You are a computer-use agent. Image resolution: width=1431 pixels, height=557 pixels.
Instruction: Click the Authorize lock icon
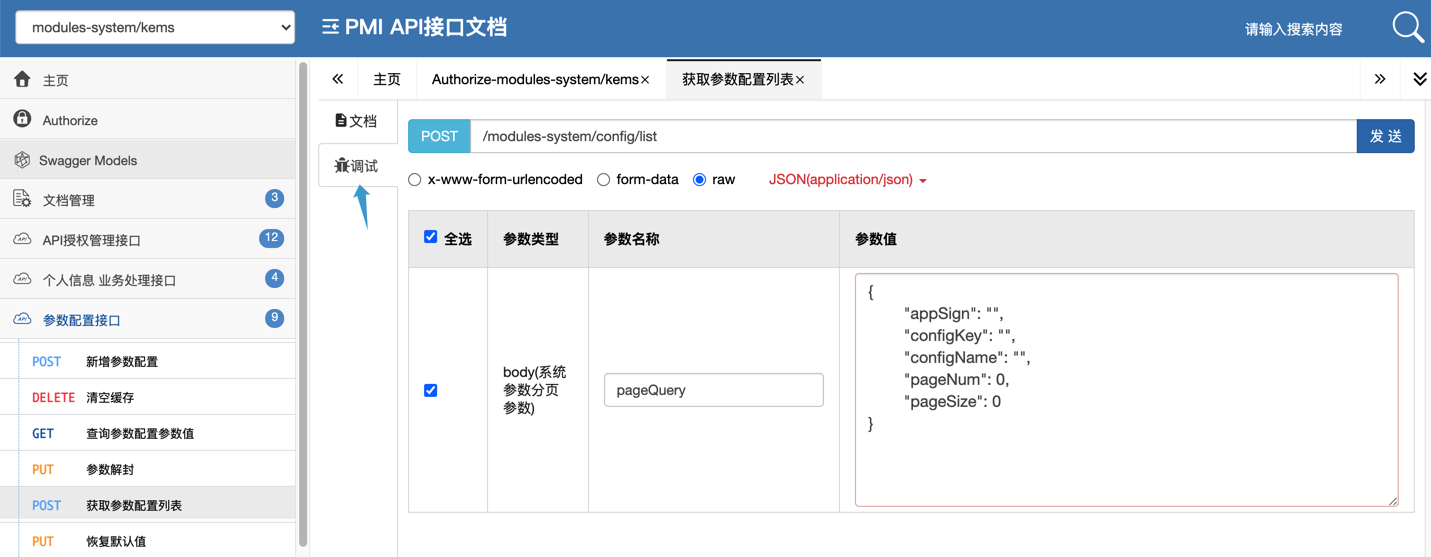click(x=22, y=119)
